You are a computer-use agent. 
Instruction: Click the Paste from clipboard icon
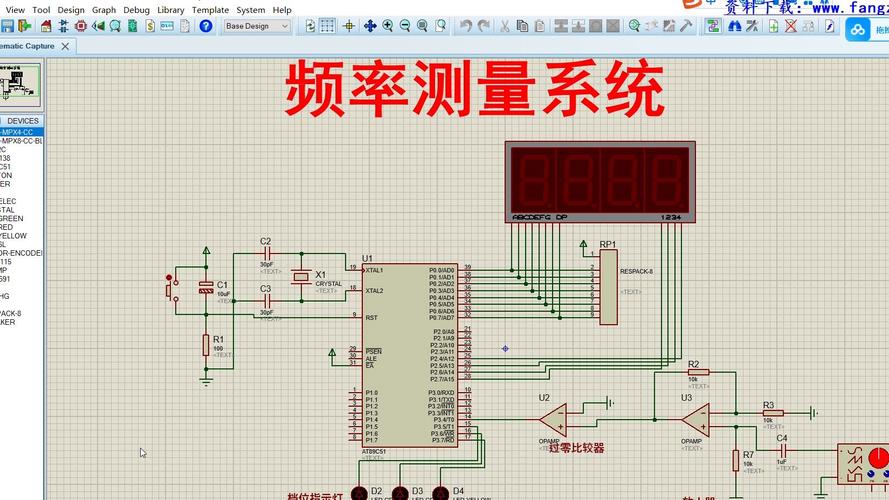coord(540,26)
